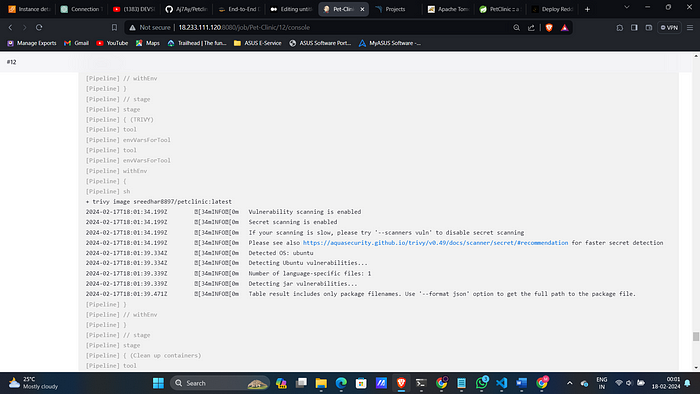Open Visual Studio Code from the taskbar
Viewport: 700px width, 394px height.
502,383
